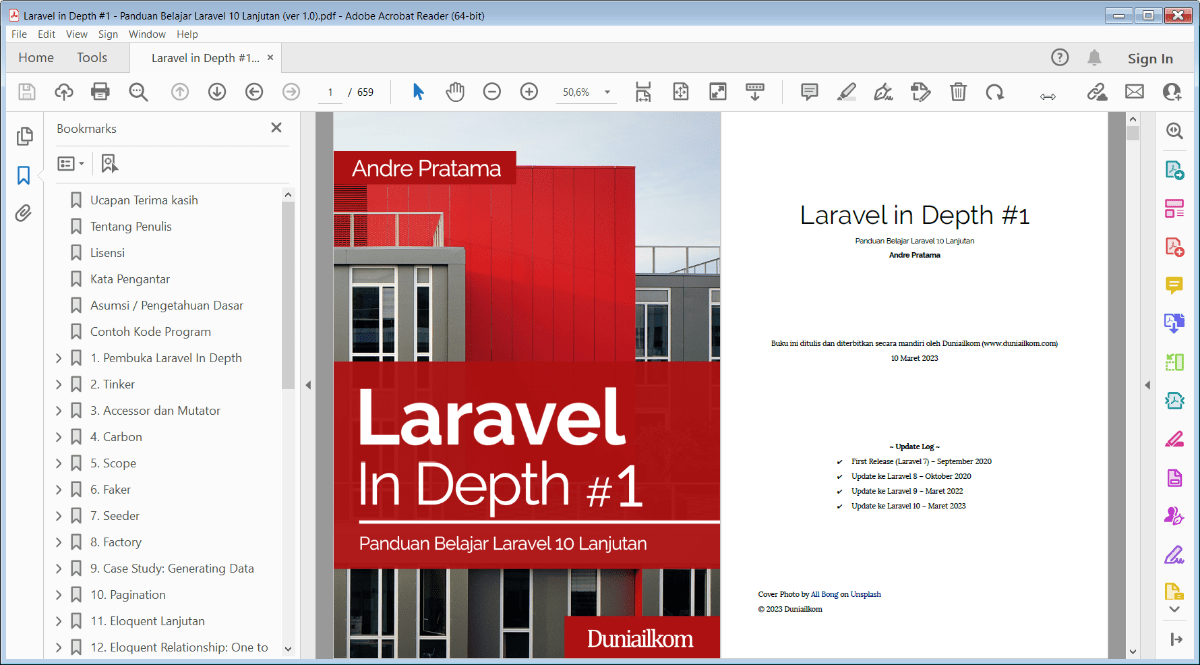This screenshot has height=665, width=1200.
Task: Click the page number input field
Action: tap(329, 92)
